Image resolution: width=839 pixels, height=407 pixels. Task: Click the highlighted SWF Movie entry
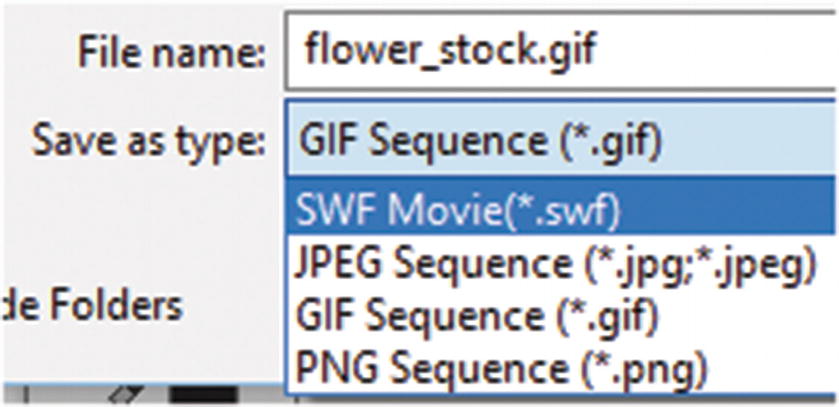458,210
